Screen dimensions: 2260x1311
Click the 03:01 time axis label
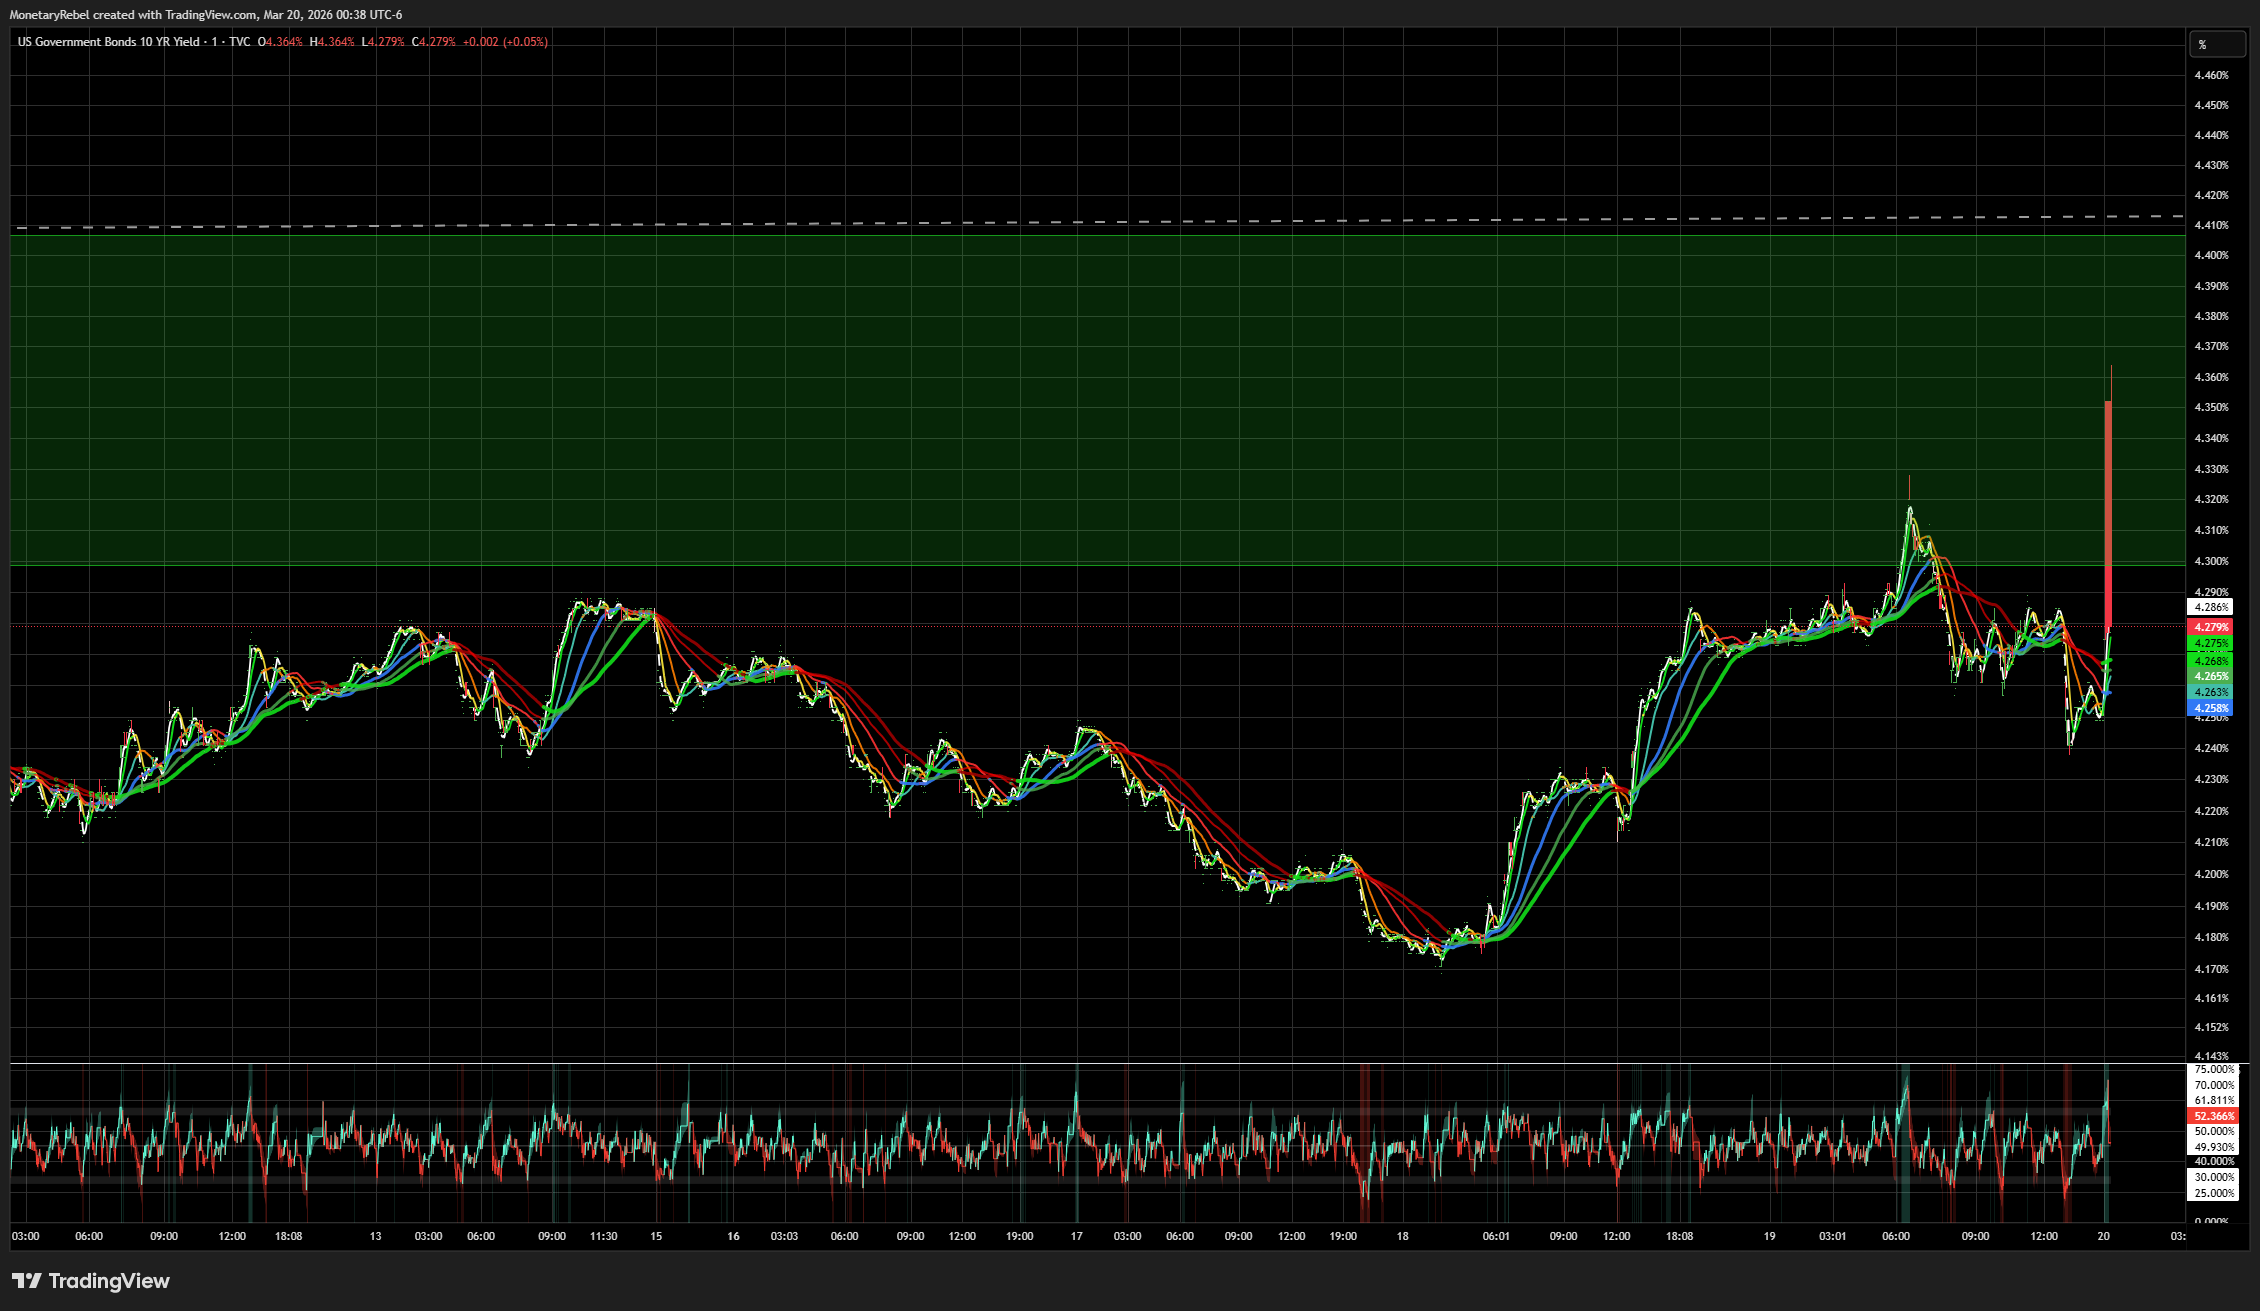(1832, 1236)
